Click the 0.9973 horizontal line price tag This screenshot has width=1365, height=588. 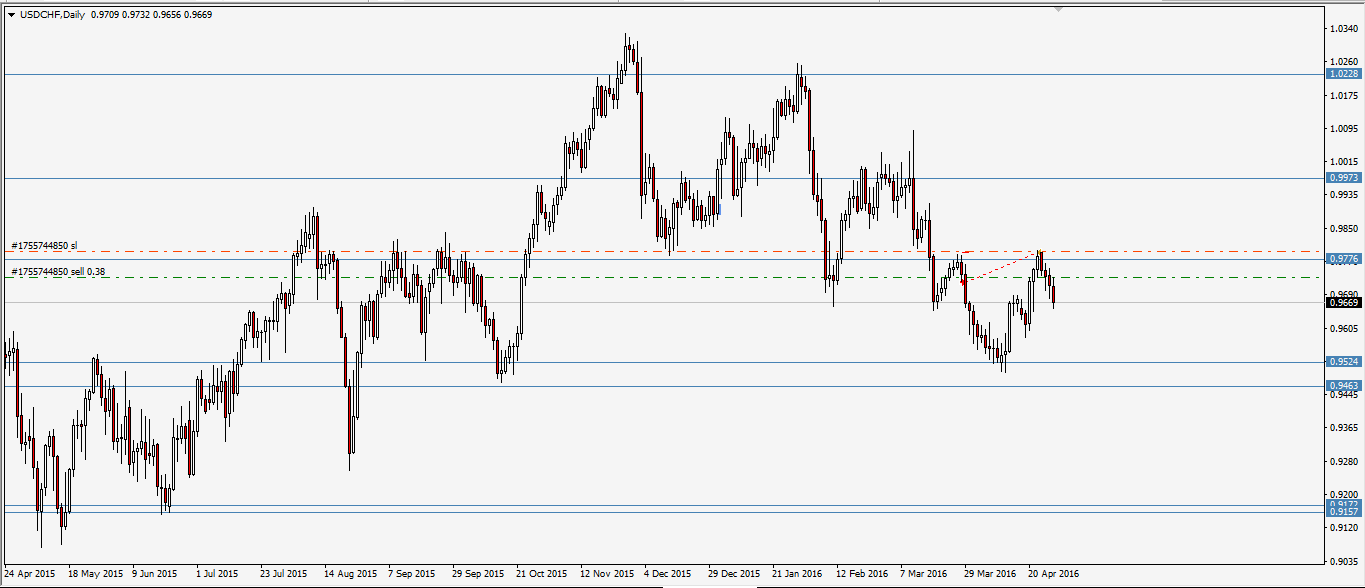click(x=1344, y=178)
